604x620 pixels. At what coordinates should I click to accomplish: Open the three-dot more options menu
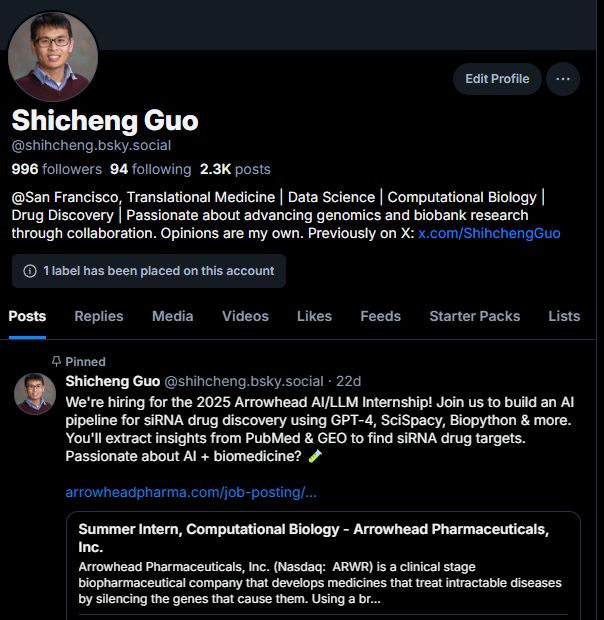click(x=562, y=79)
